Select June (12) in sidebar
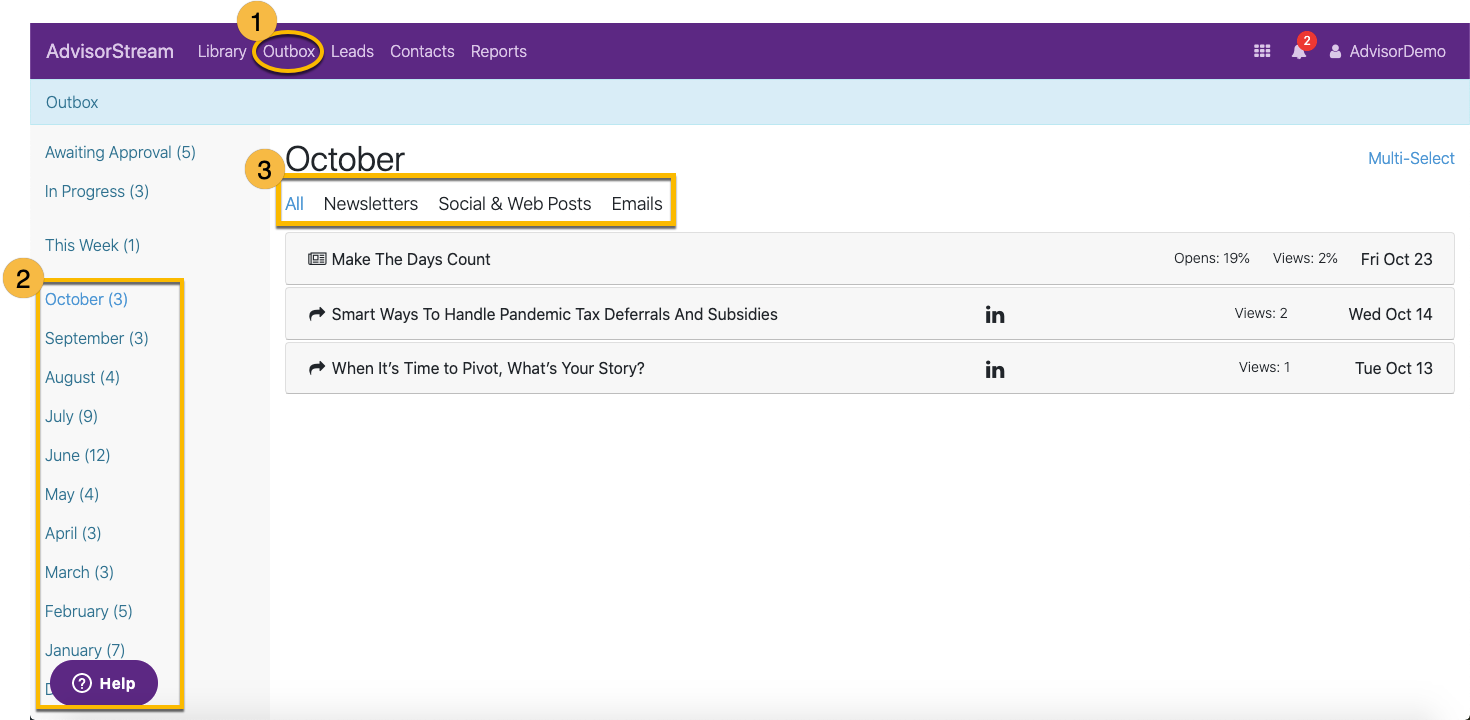The width and height of the screenshot is (1470, 720). click(x=77, y=455)
